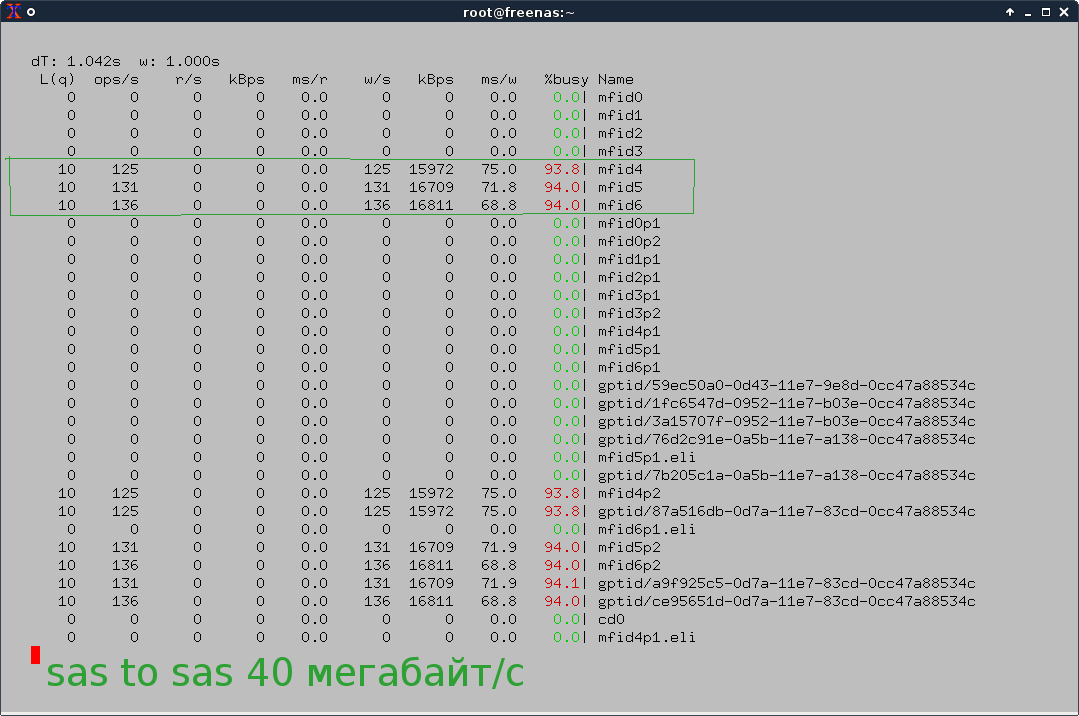This screenshot has height=716, width=1079.
Task: Click the 71.8 ms/w value in mfid5 row
Action: pyautogui.click(x=499, y=187)
